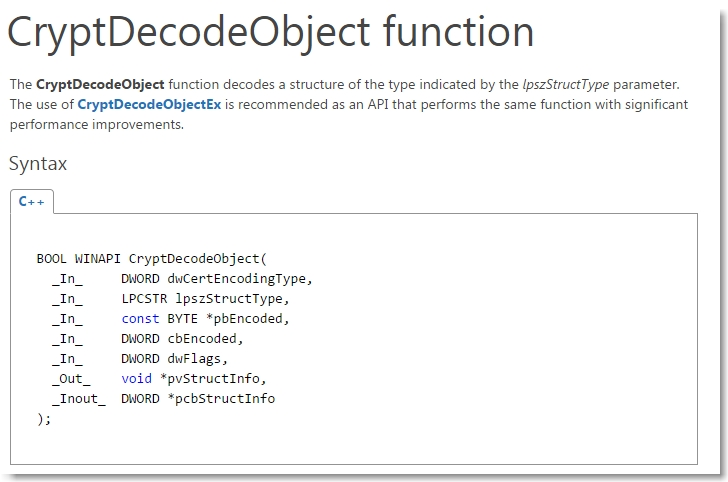The width and height of the screenshot is (728, 482).
Task: Click the _Out_ annotation in code
Action: [x=71, y=378]
